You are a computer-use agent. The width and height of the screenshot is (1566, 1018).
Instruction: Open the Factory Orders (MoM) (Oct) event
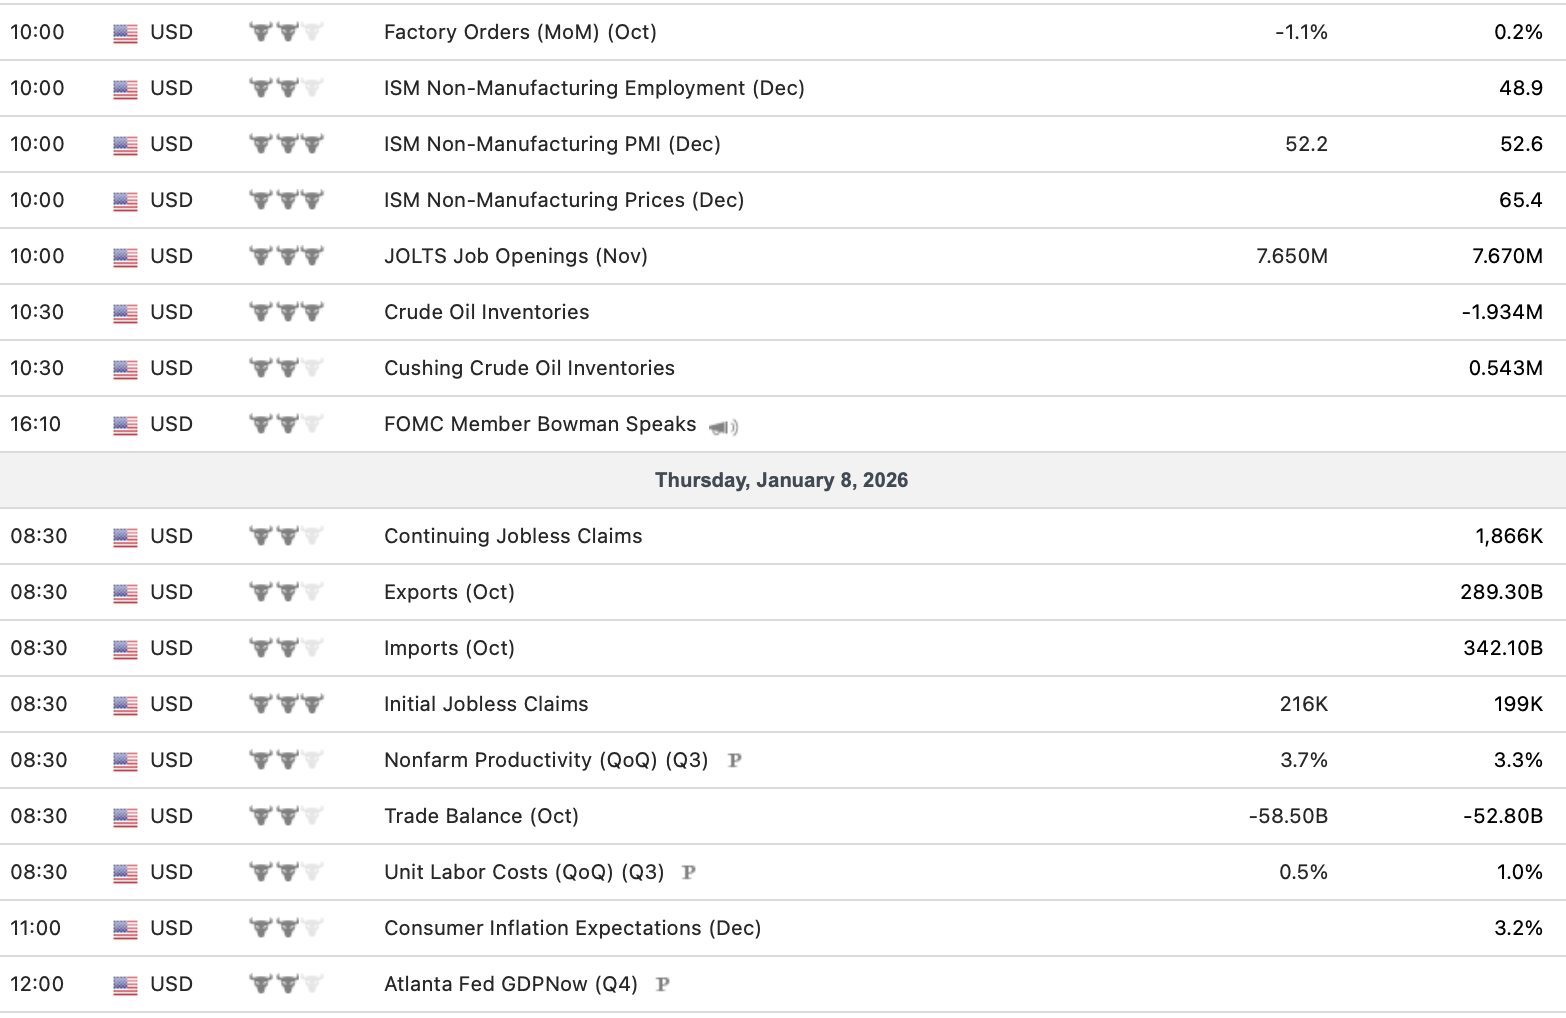520,32
